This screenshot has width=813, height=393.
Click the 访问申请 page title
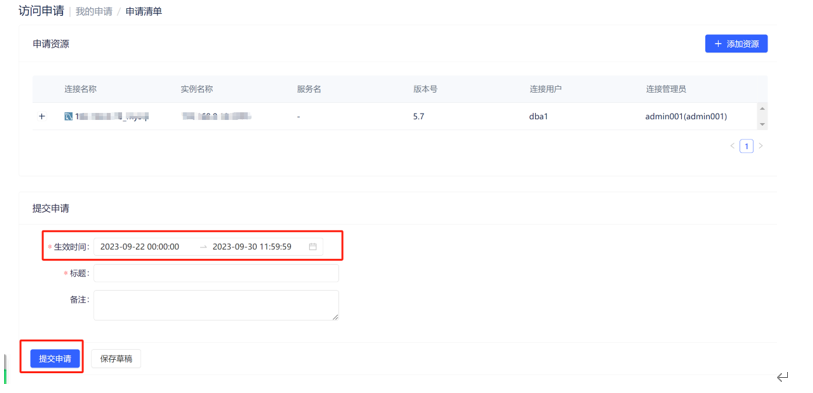coord(41,11)
